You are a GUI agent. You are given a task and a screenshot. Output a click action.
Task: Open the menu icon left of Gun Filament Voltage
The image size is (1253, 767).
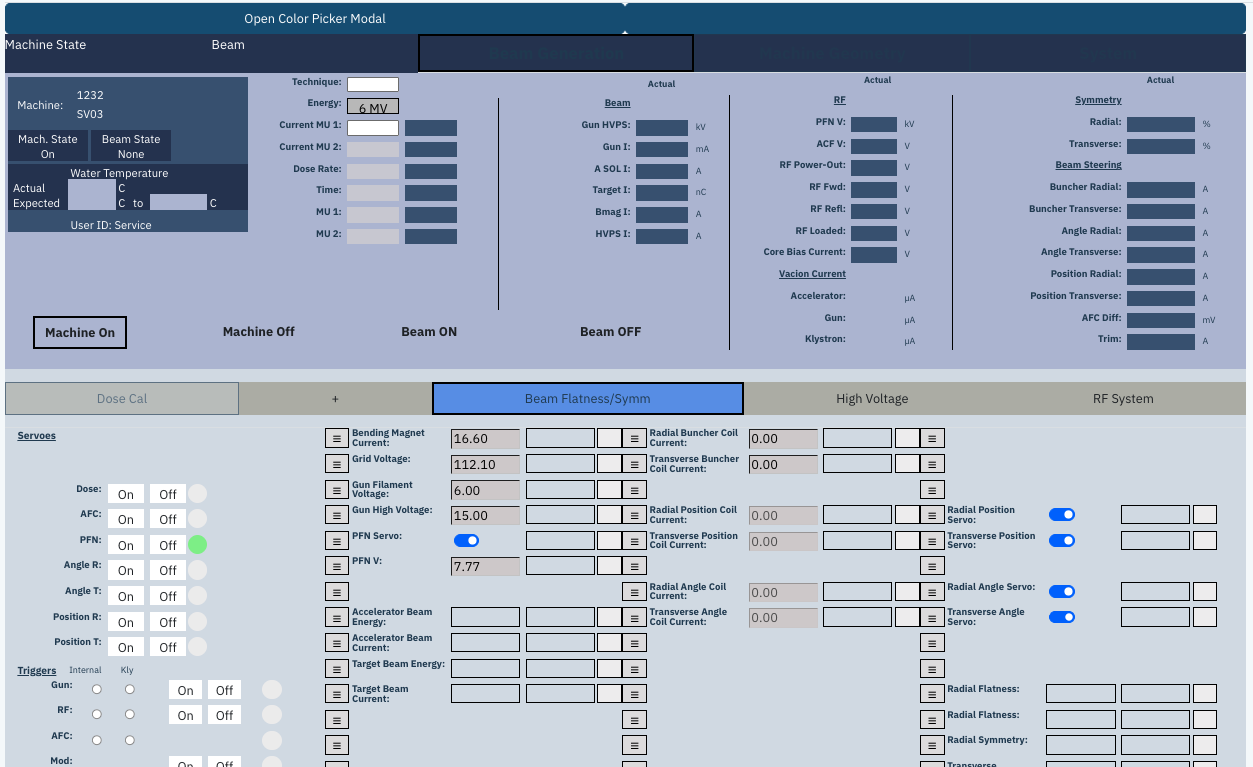337,490
